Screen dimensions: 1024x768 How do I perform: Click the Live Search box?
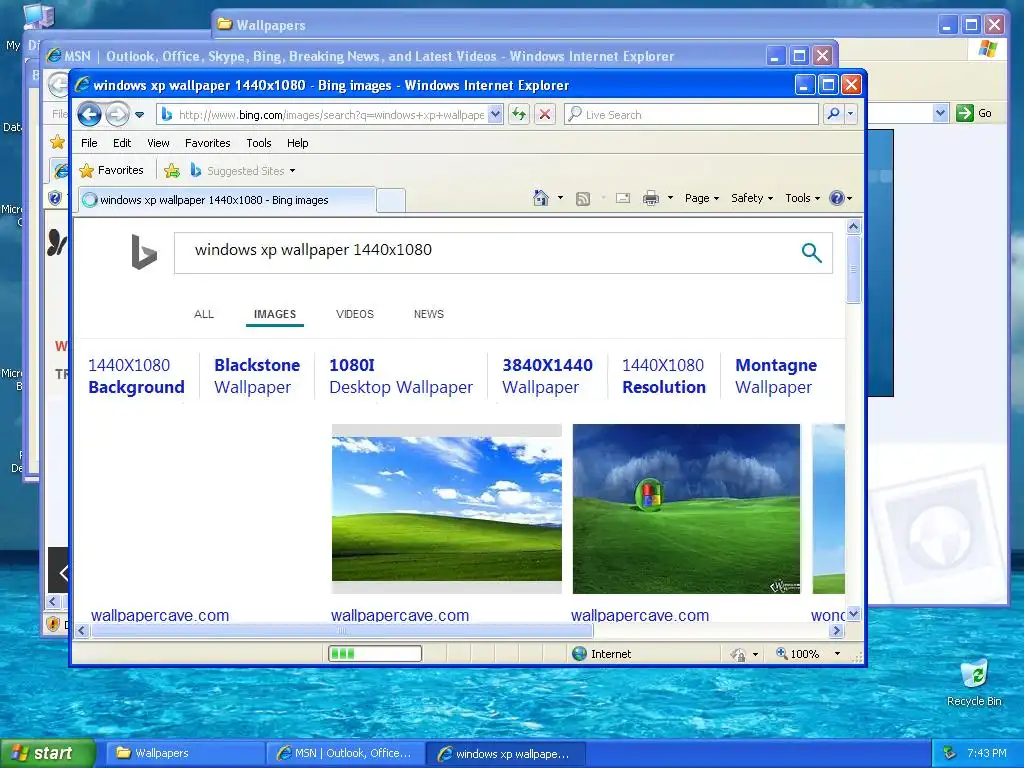691,115
